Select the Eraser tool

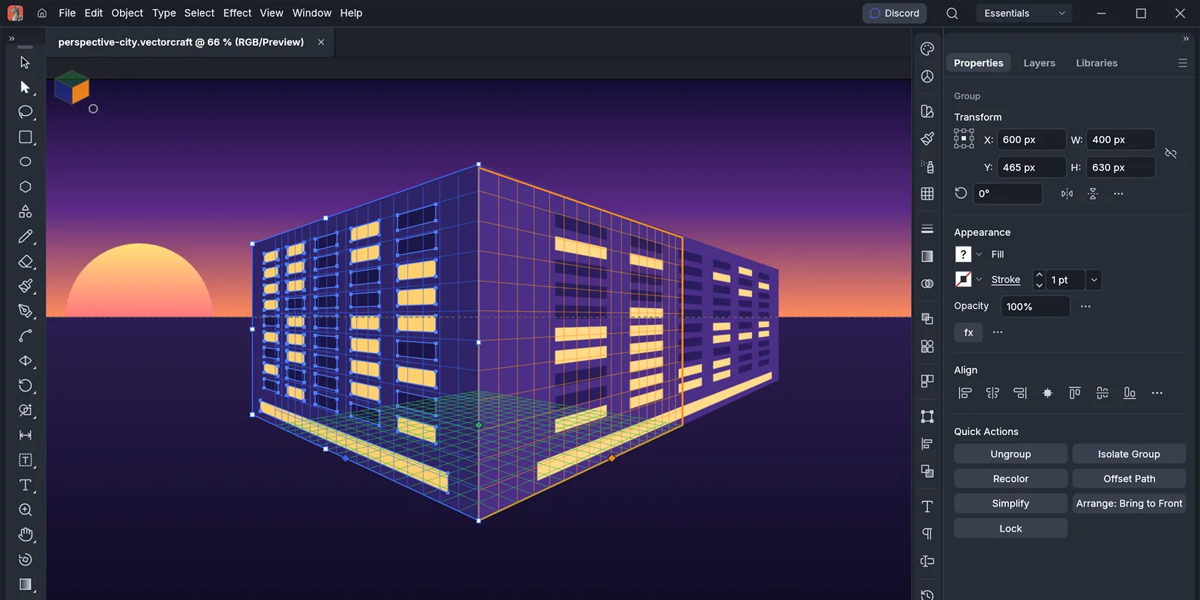[x=26, y=262]
